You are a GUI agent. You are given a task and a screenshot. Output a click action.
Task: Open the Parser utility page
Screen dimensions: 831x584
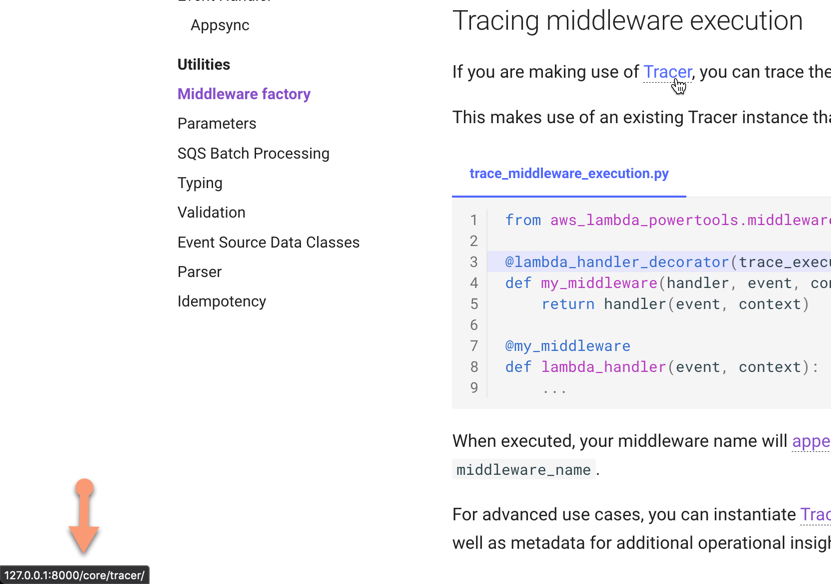pyautogui.click(x=199, y=272)
